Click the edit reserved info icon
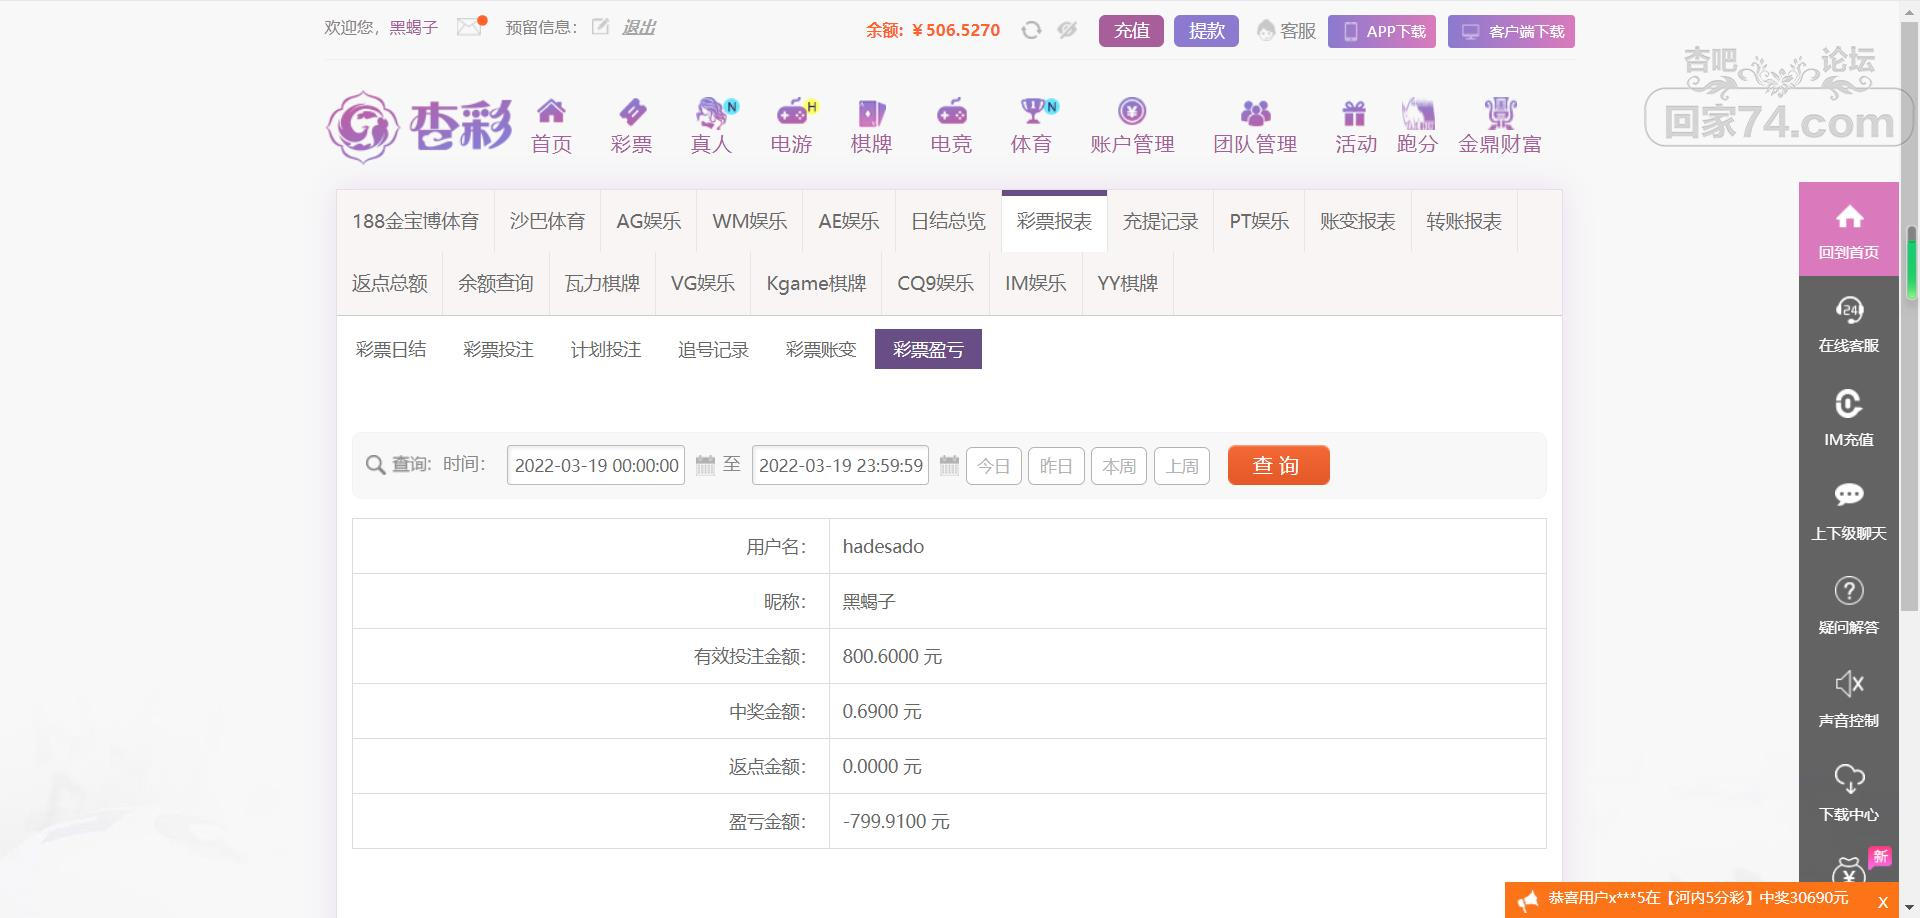 click(600, 27)
